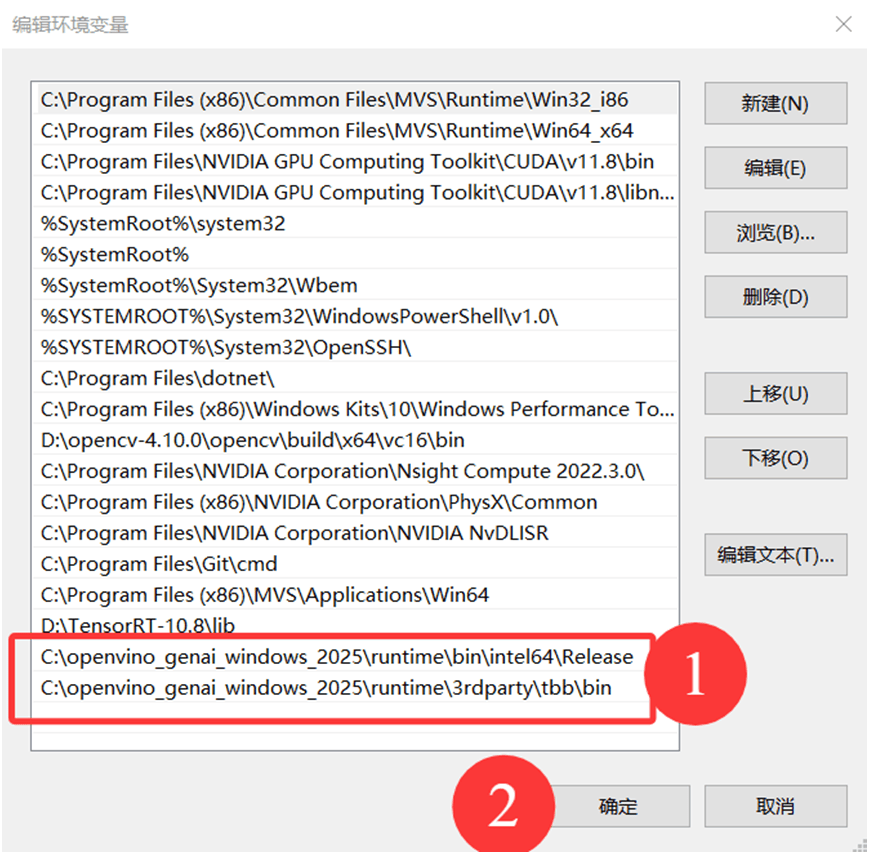Click the 新建(N) button
Viewport: 869px width, 854px height.
click(775, 104)
